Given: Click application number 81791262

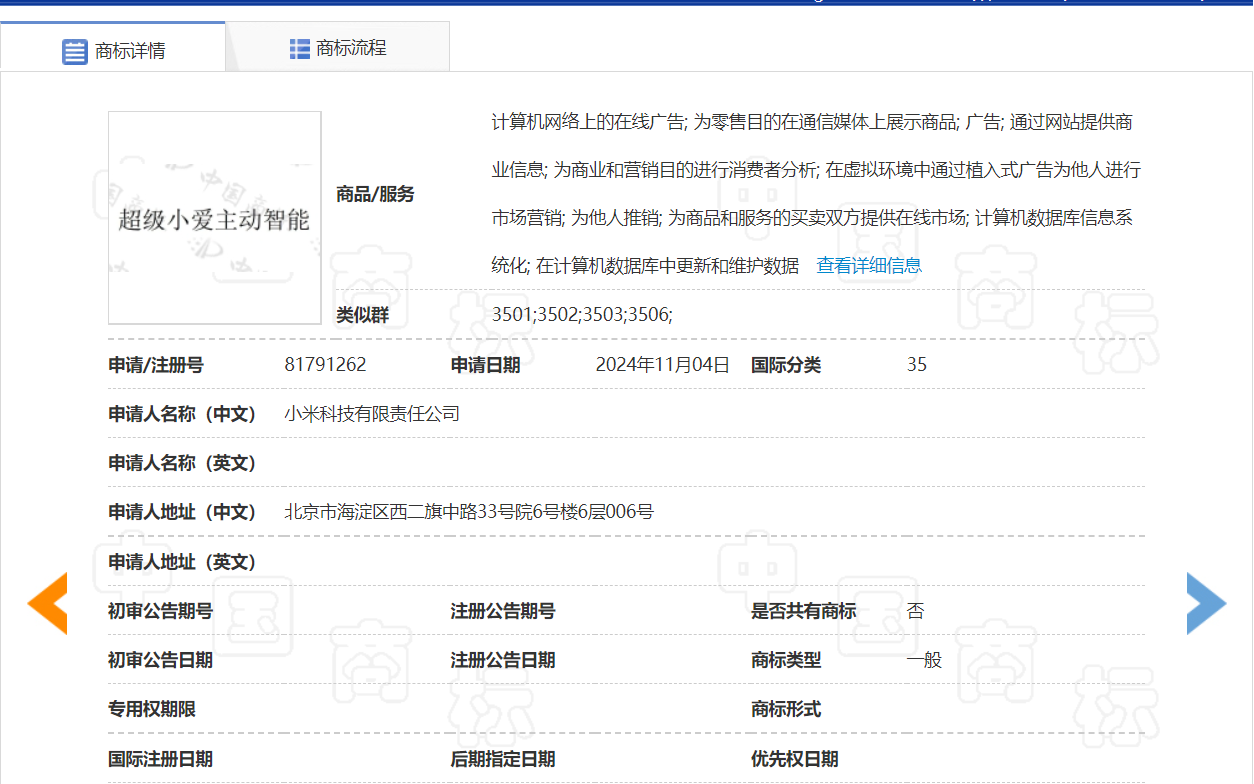Looking at the screenshot, I should (x=325, y=365).
